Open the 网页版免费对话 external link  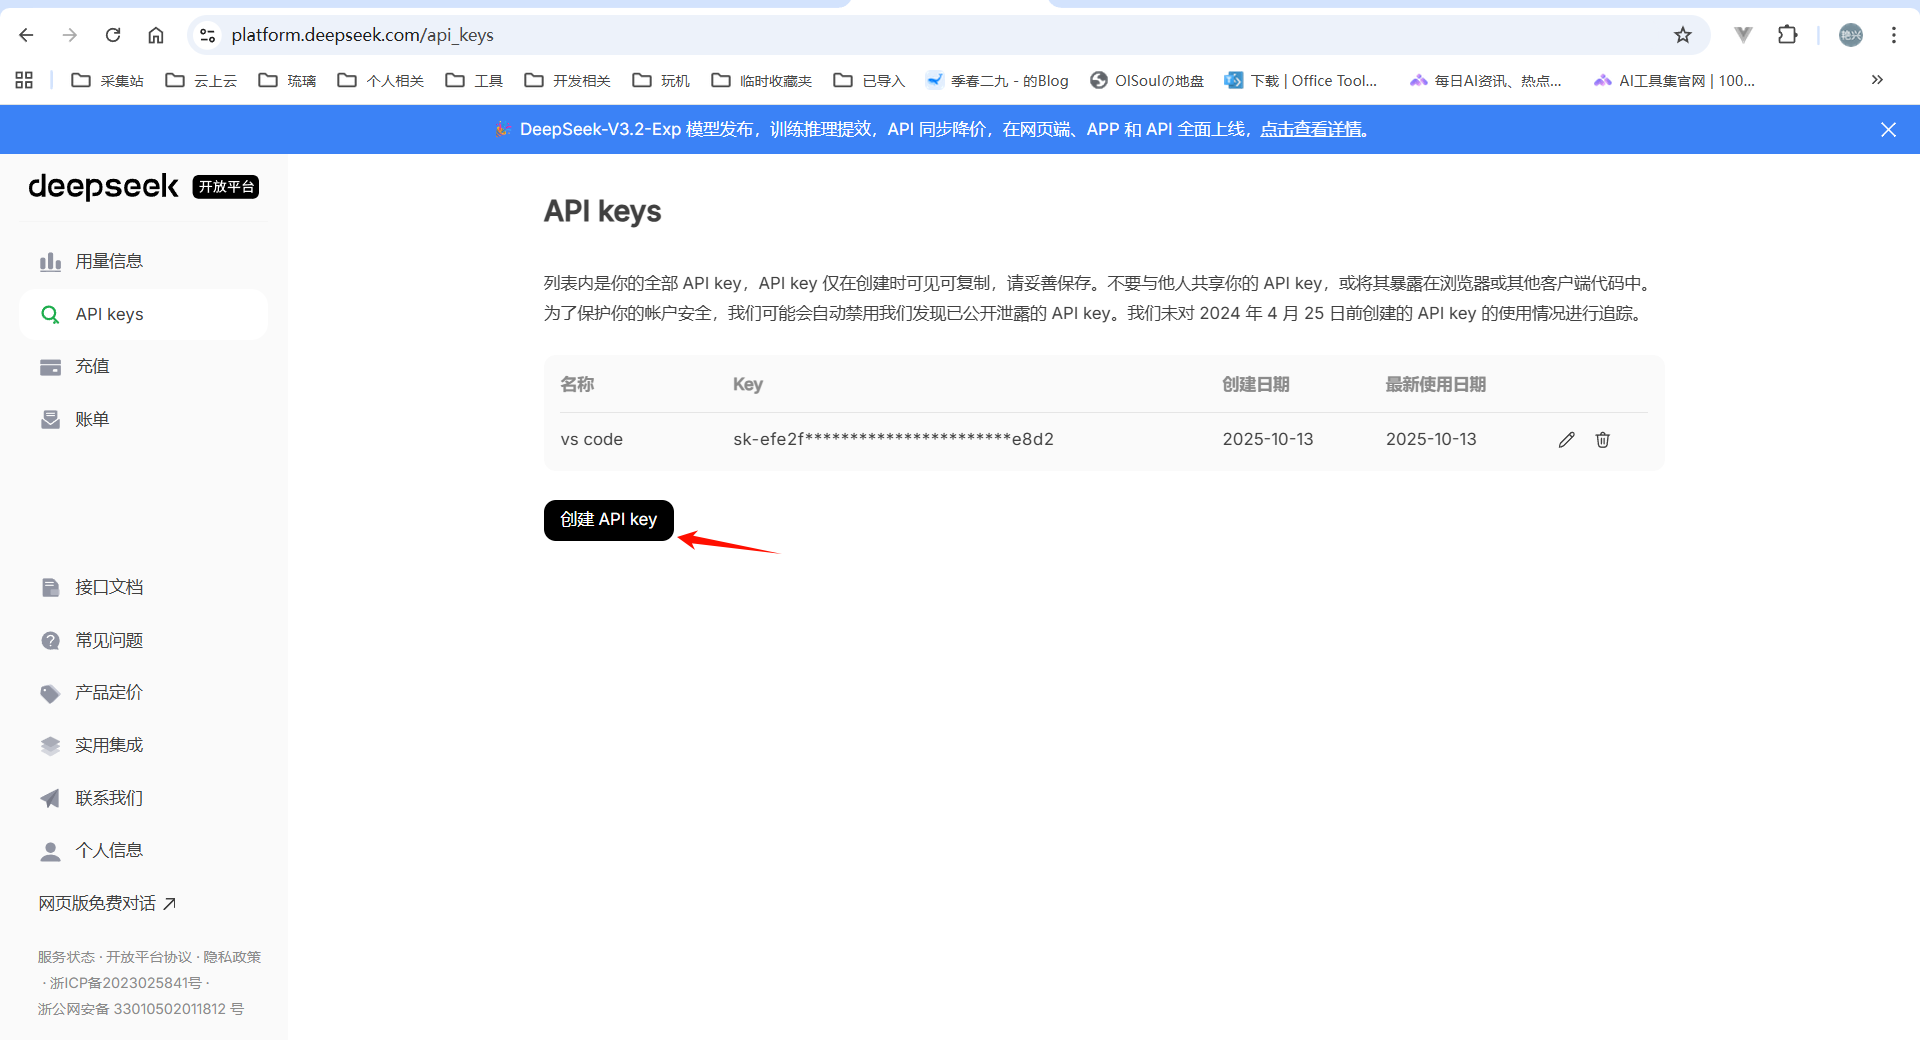[107, 903]
